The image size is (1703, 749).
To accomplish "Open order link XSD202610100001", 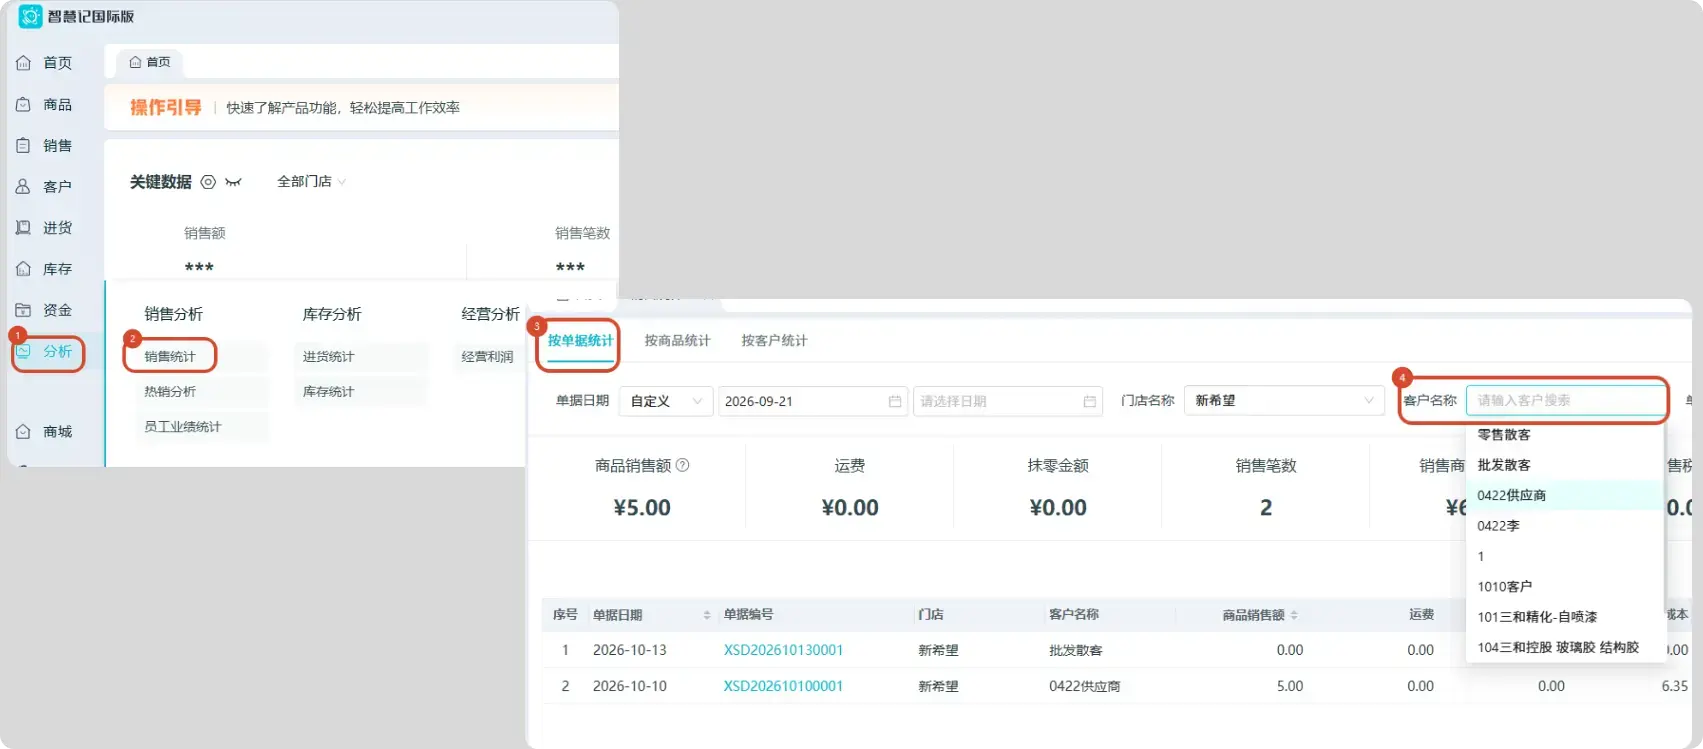I will click(x=783, y=686).
